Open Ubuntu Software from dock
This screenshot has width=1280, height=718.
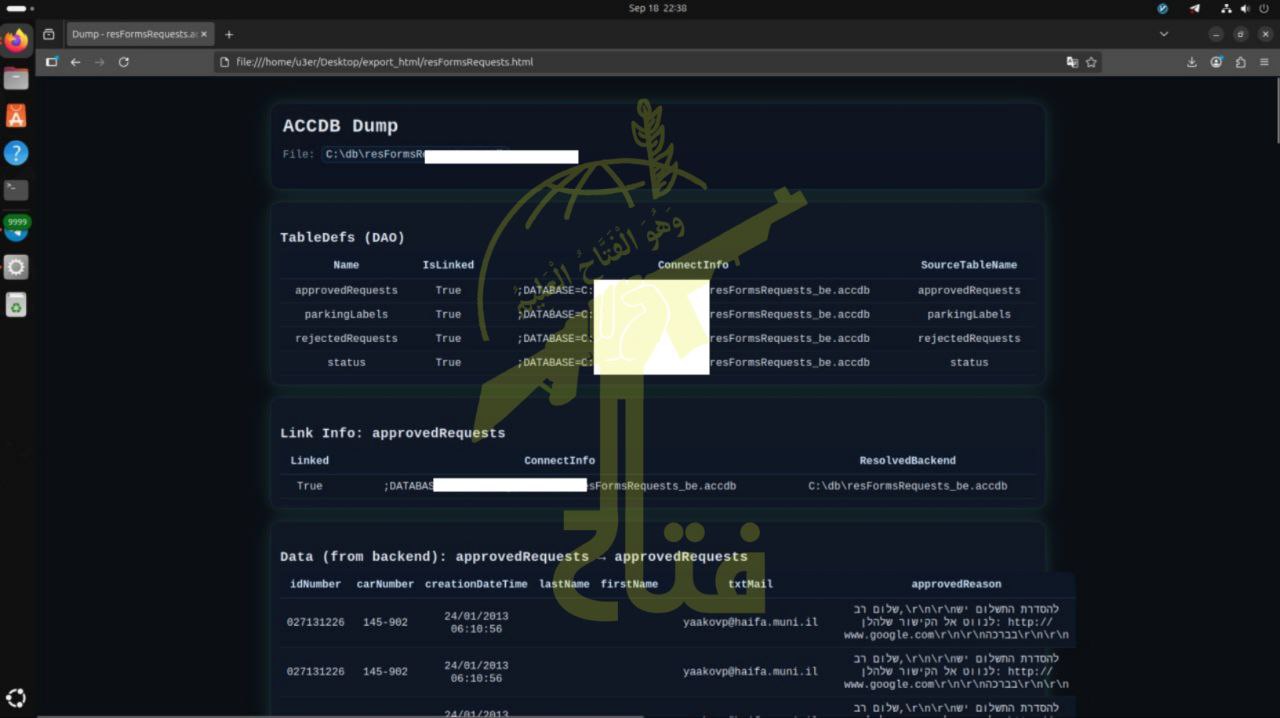[16, 116]
